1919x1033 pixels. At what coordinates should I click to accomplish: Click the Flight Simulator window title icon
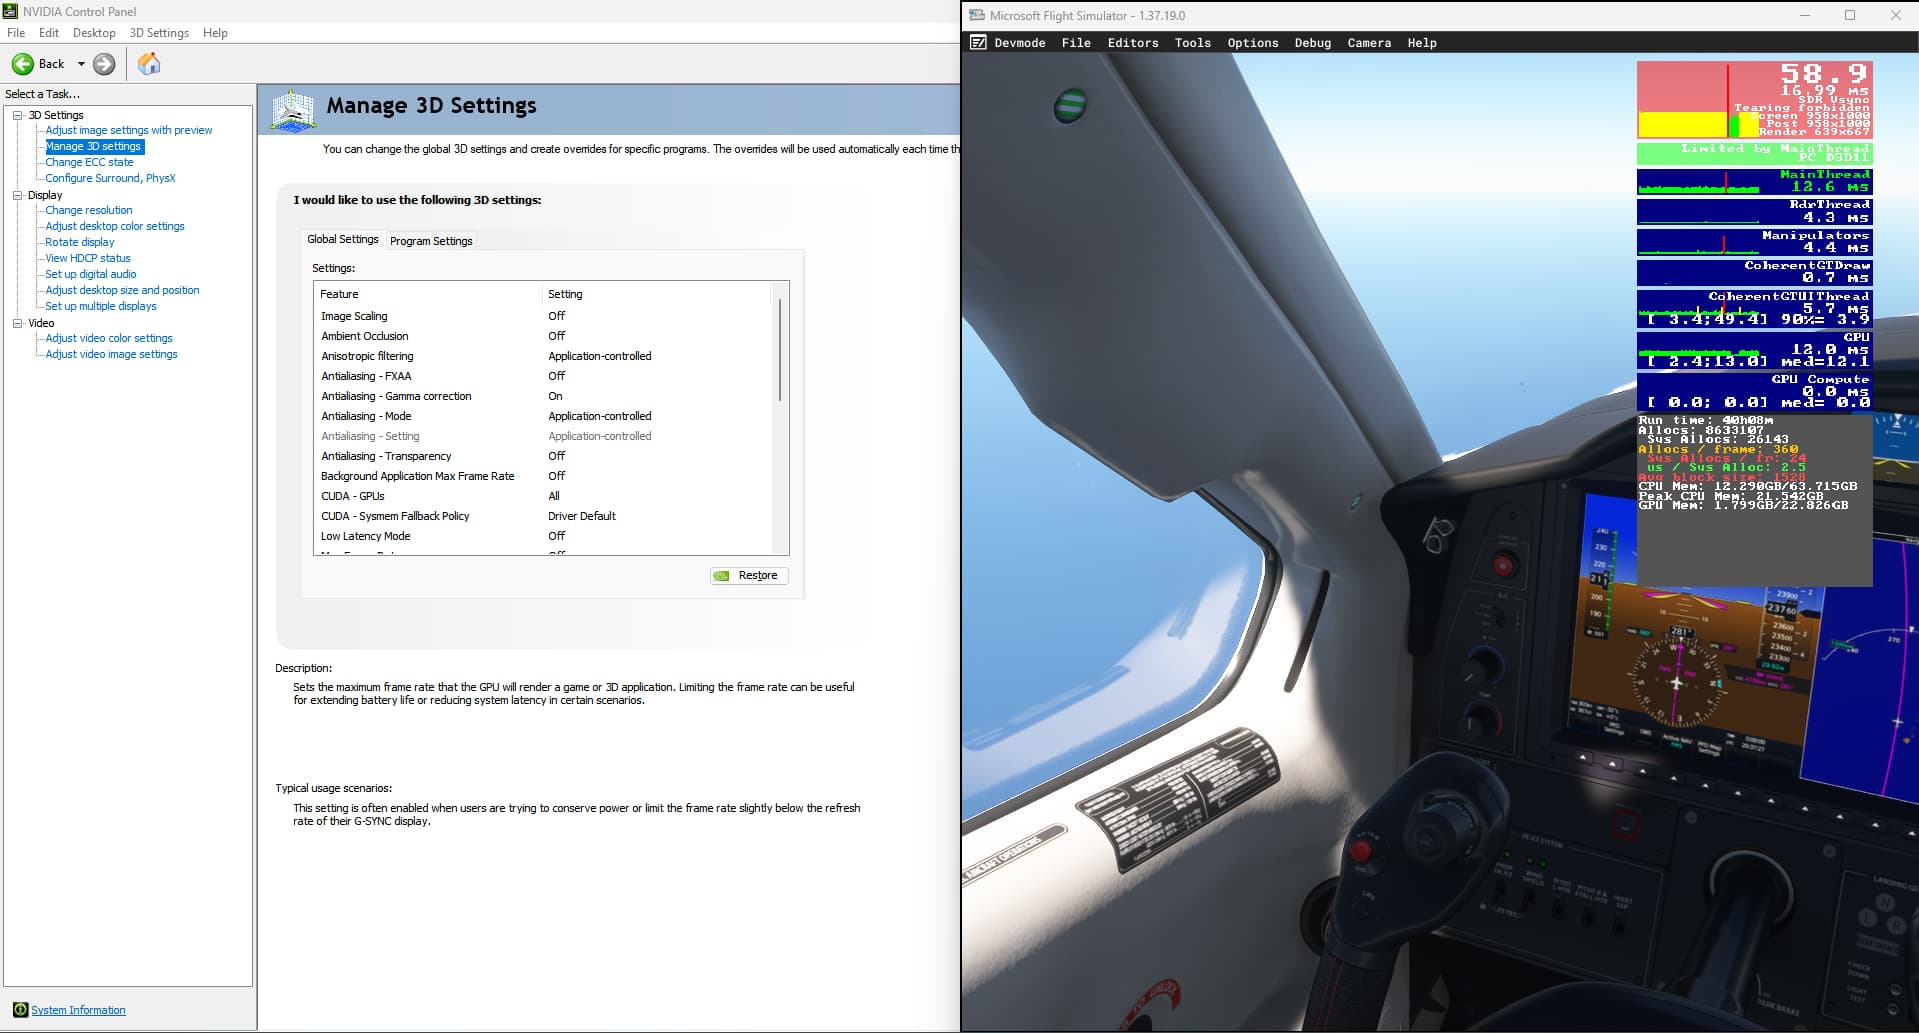(977, 15)
